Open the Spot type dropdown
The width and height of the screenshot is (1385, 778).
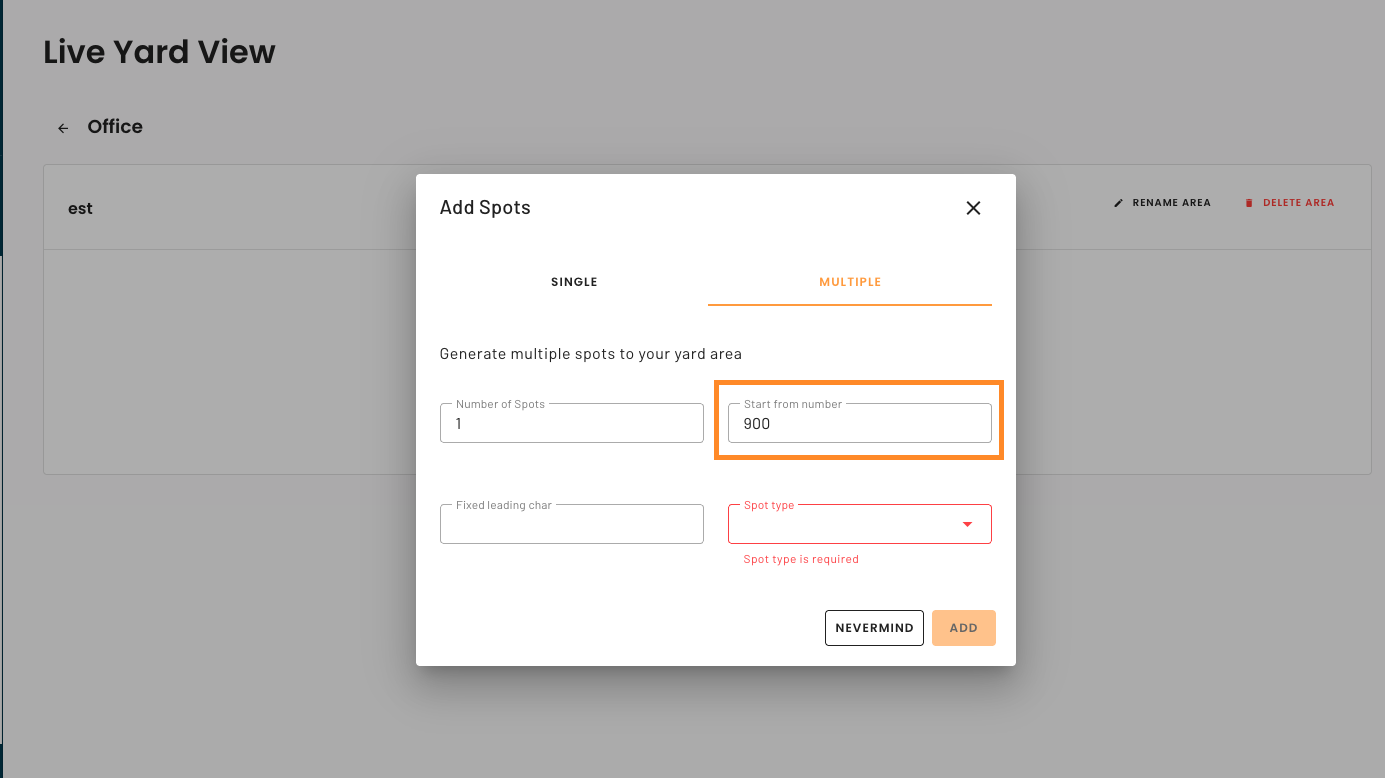pos(860,524)
